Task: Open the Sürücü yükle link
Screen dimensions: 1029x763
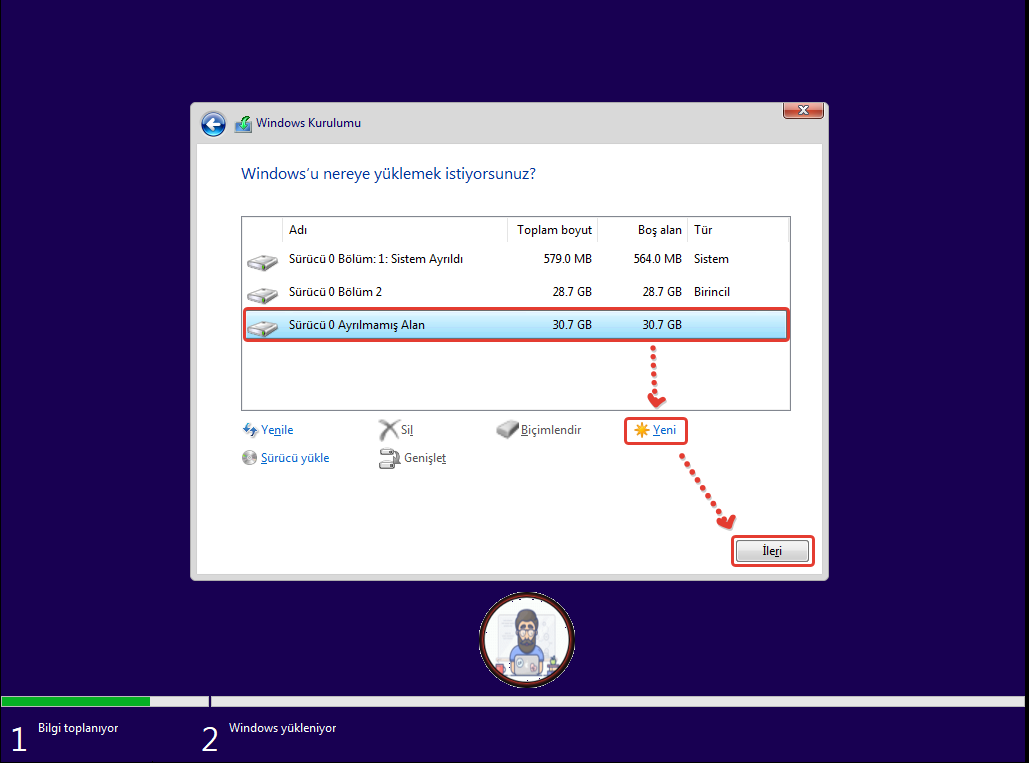Action: tap(295, 458)
